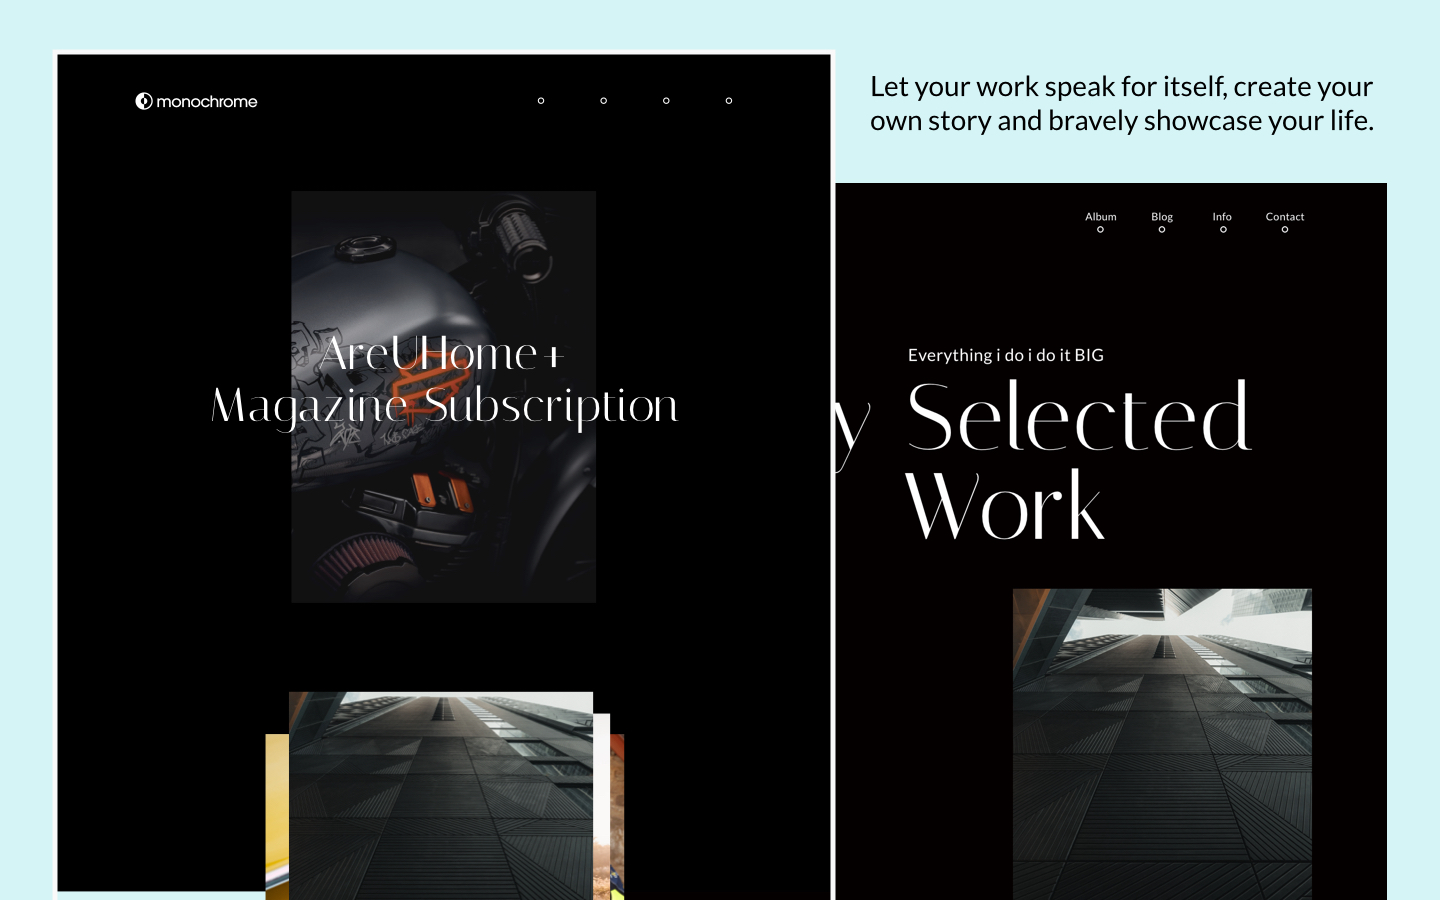Click the circle icon under Blog
This screenshot has width=1440, height=900.
point(1162,230)
